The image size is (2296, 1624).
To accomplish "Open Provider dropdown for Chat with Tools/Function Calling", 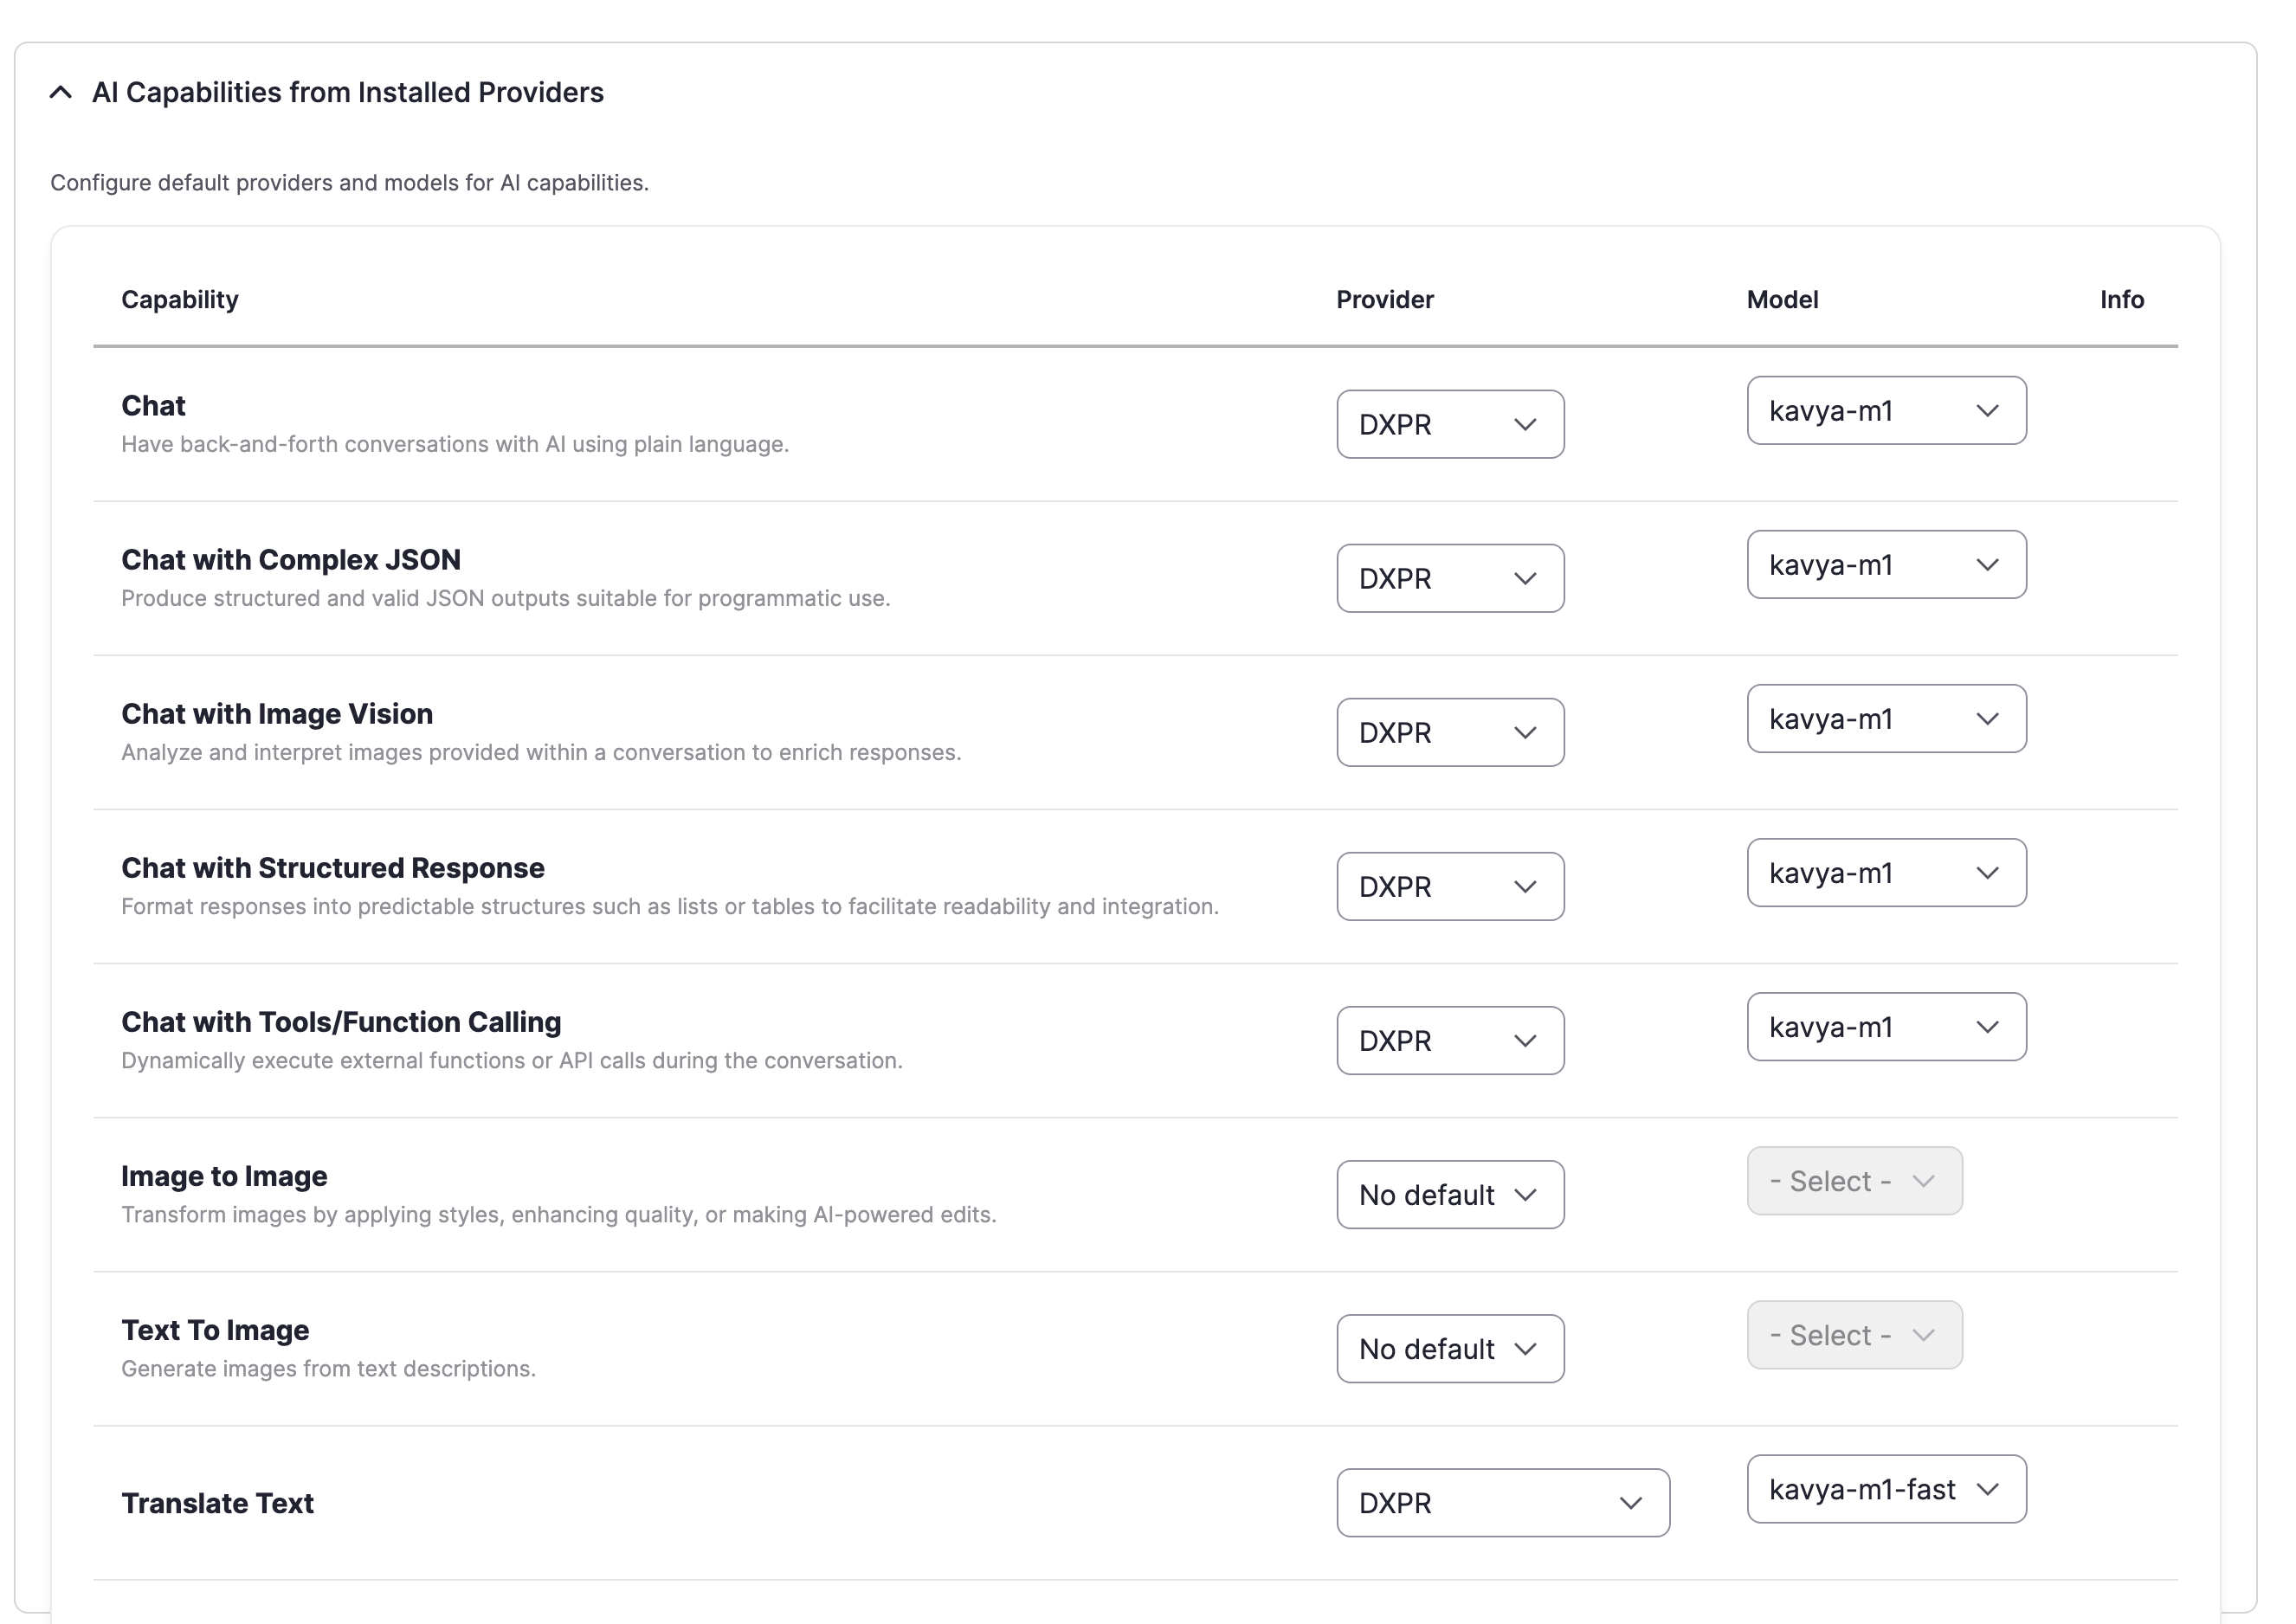I will pyautogui.click(x=1450, y=1040).
